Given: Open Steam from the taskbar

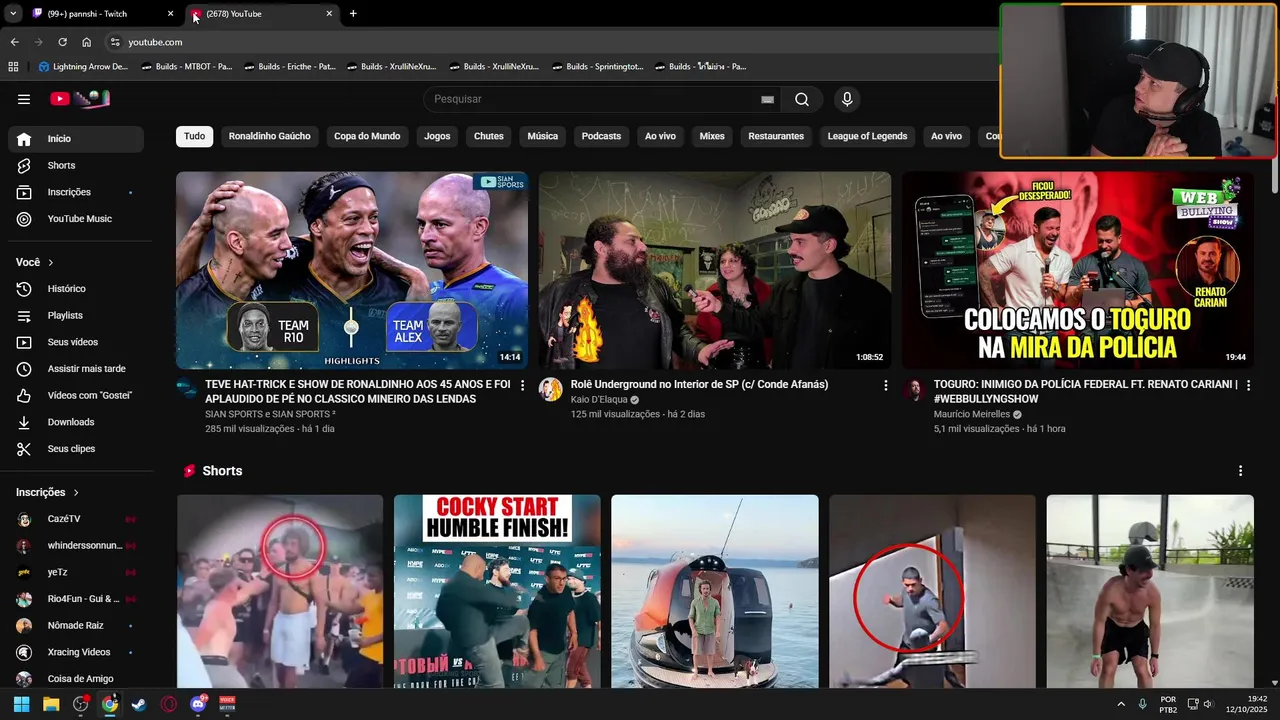Looking at the screenshot, I should (138, 704).
